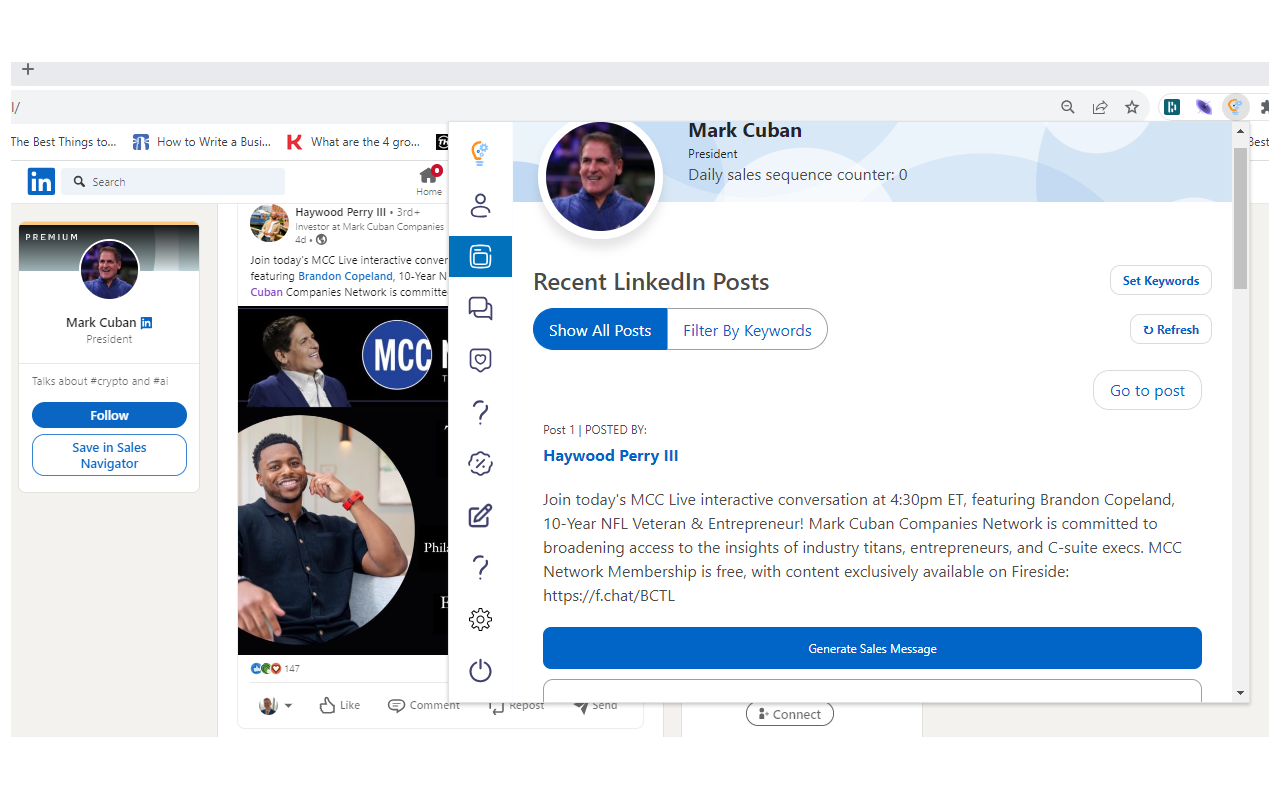This screenshot has height=800, width=1280.
Task: Open the person profile icon in extension sidebar
Action: (x=480, y=205)
